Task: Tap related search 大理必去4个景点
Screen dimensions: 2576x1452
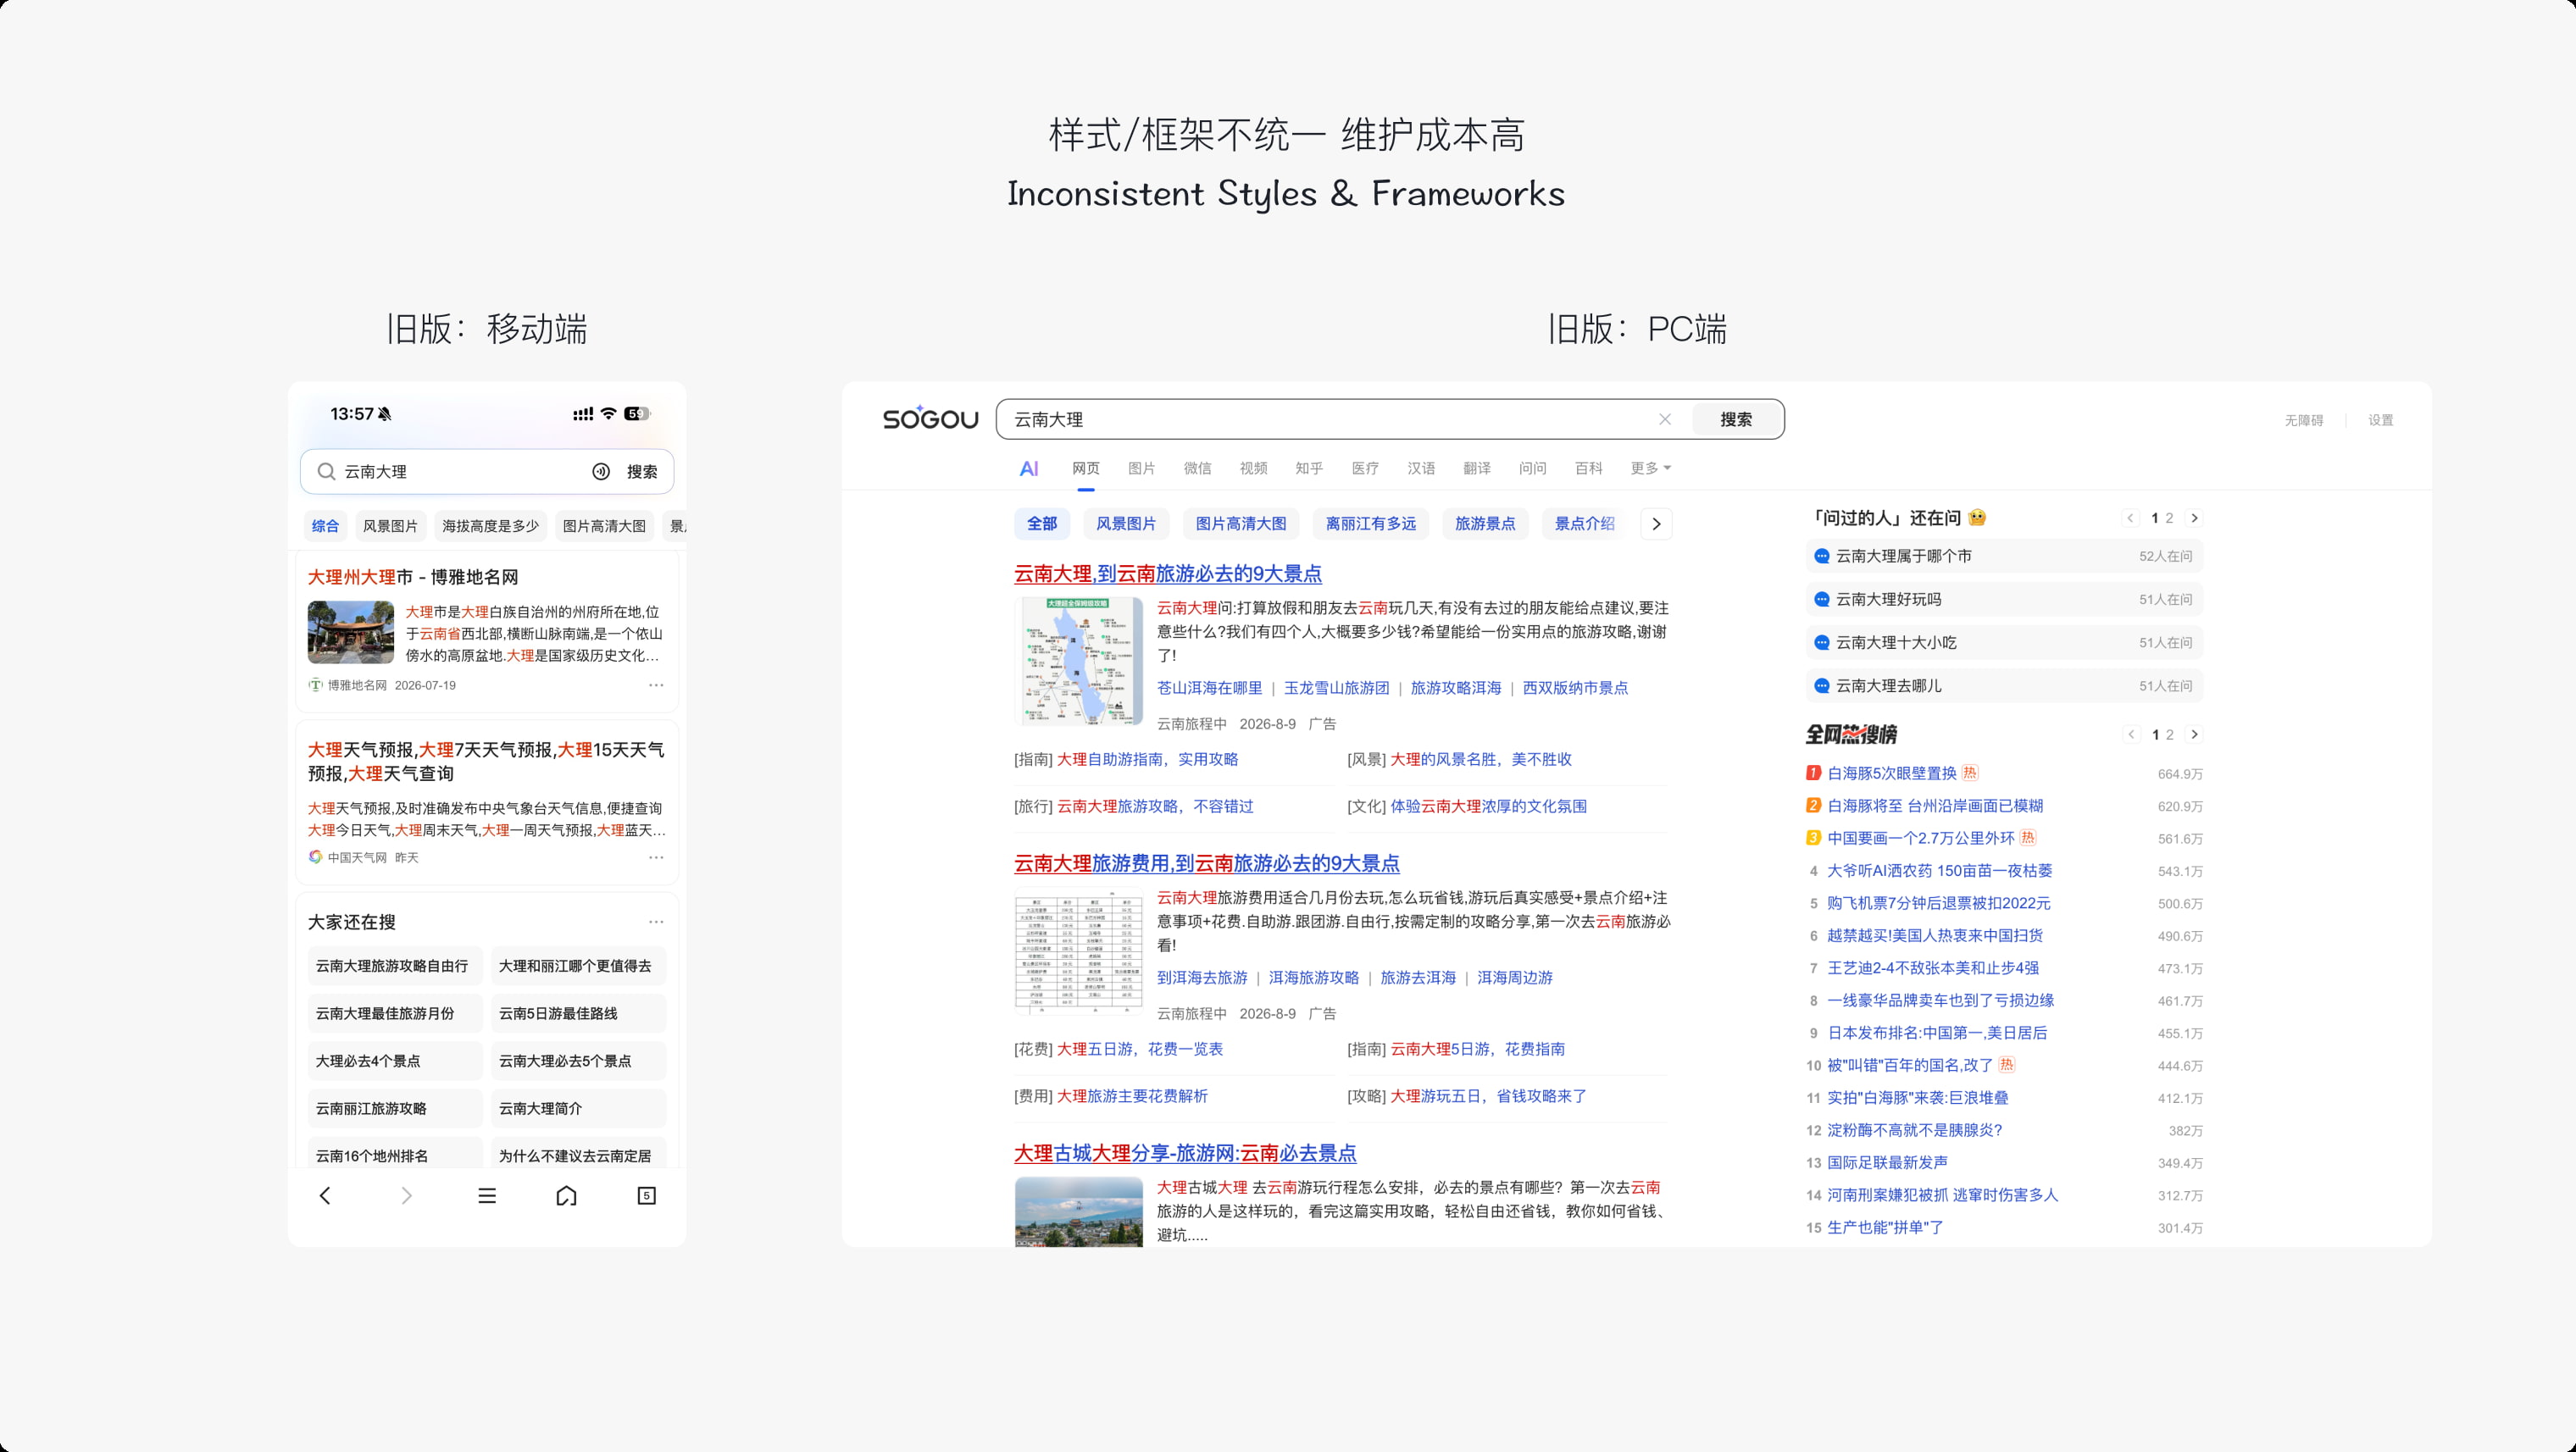Action: tap(395, 1061)
